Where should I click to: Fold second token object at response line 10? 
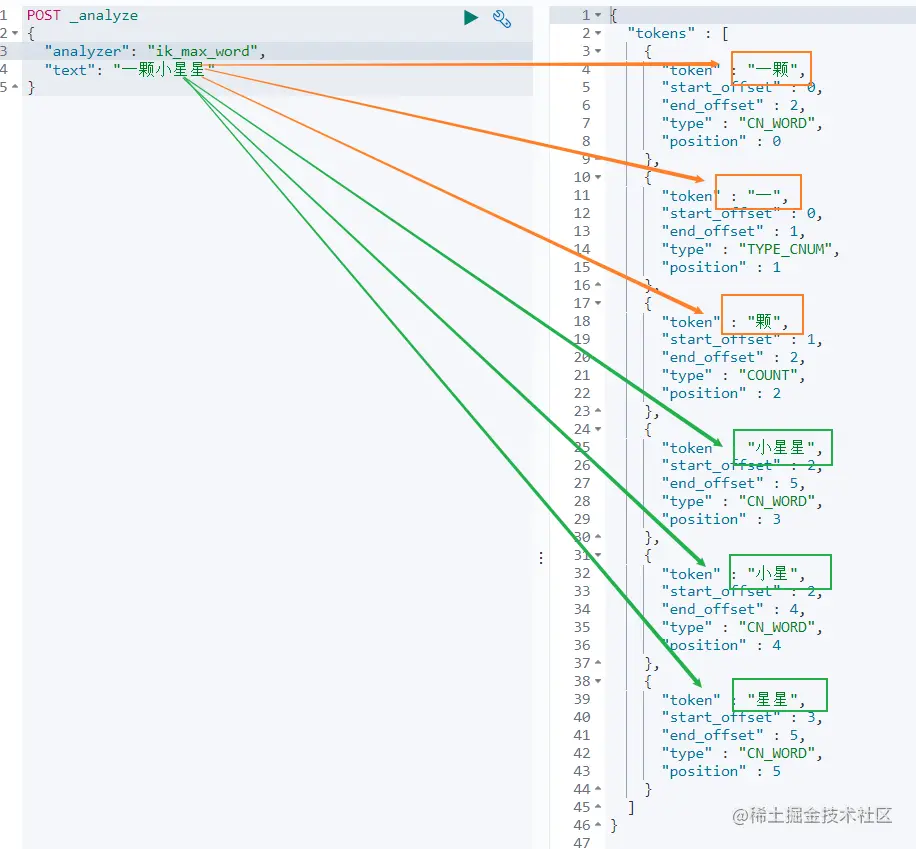click(598, 177)
